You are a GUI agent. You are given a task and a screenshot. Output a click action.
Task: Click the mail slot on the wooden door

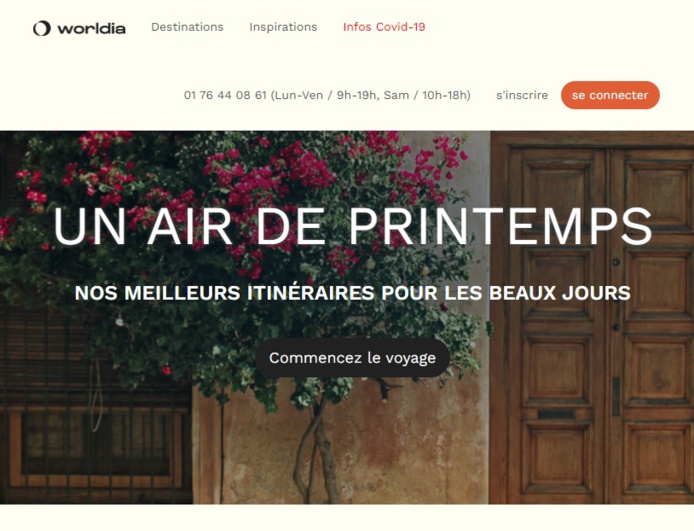click(556, 415)
